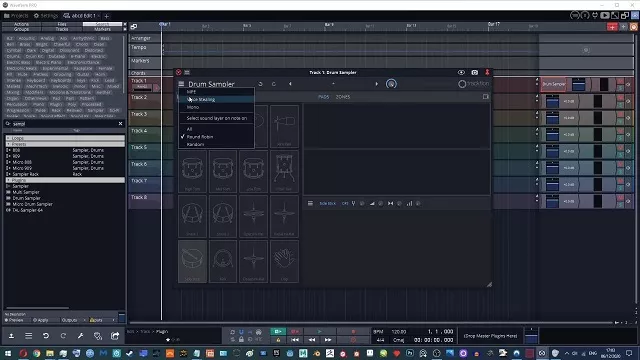Click the pan bowtie icon in pad strip
This screenshot has width=640, height=360.
click(390, 203)
